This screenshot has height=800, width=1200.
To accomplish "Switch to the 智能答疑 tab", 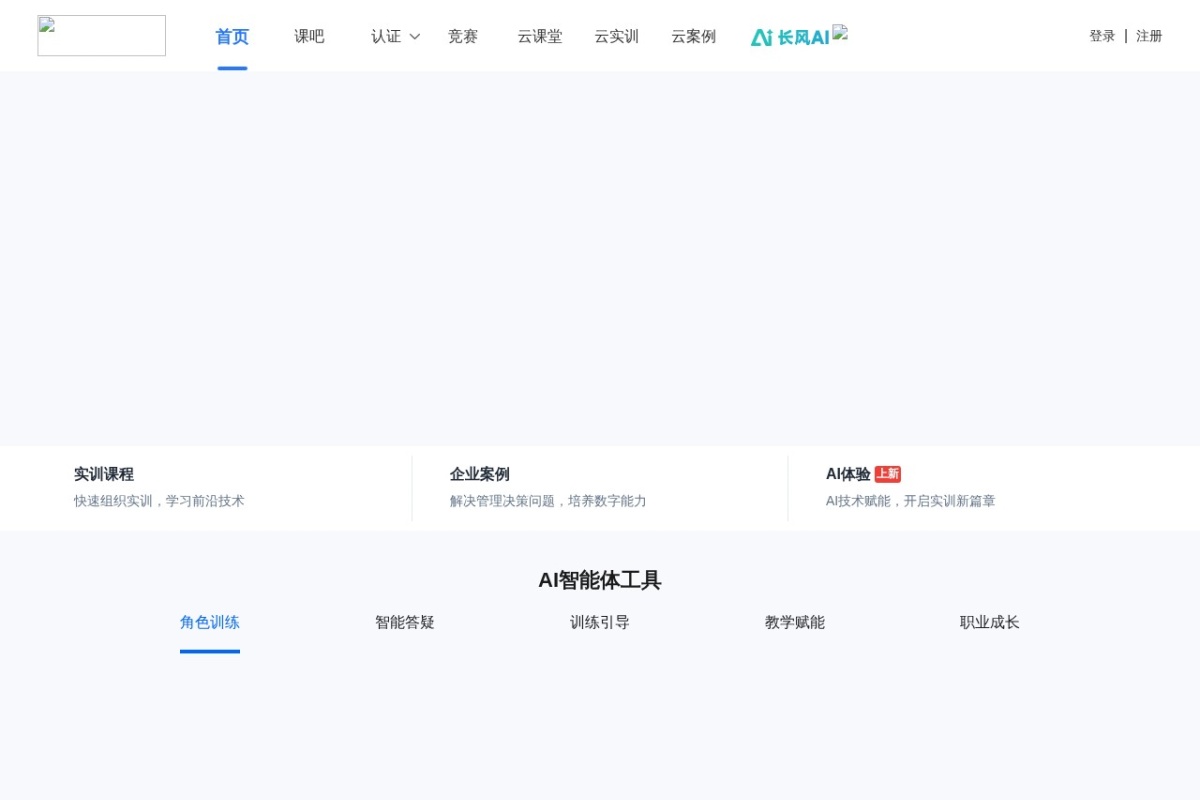I will [405, 622].
